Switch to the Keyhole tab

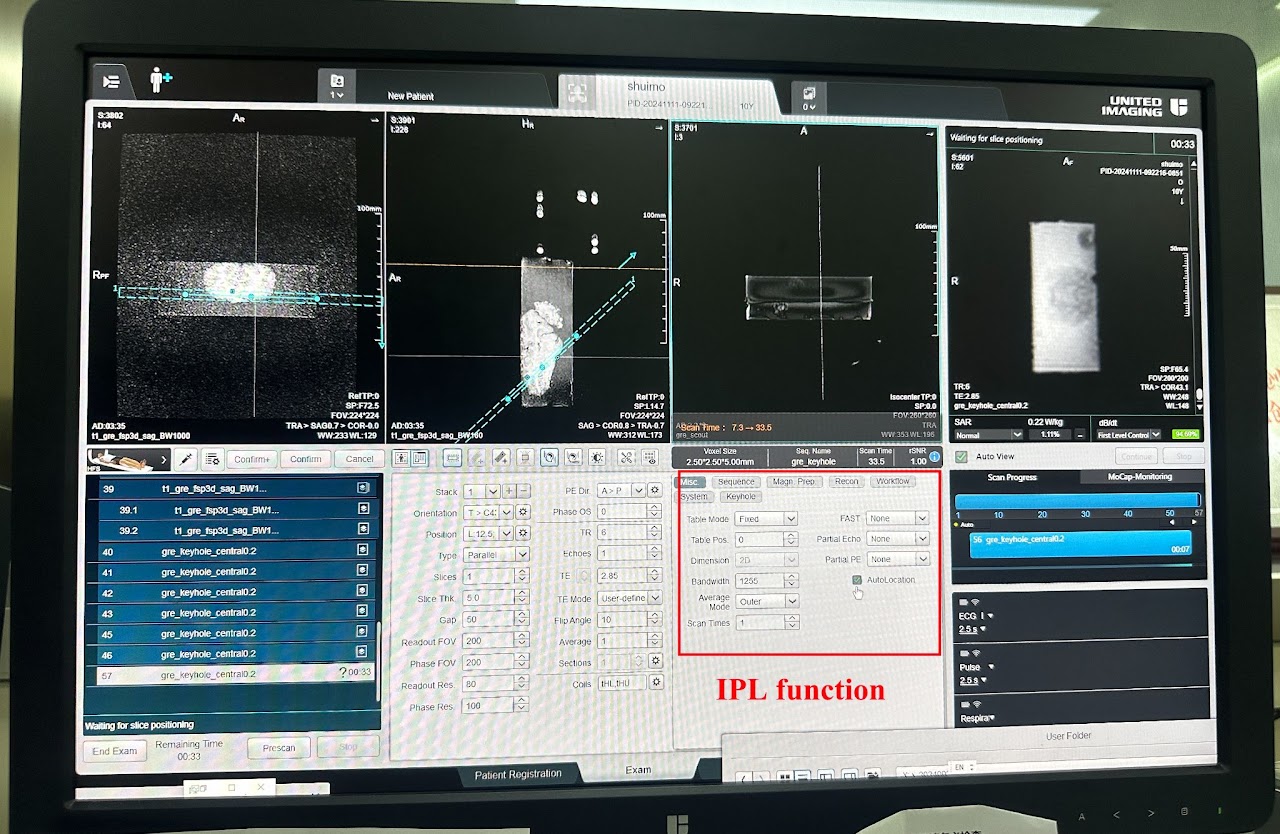pyautogui.click(x=741, y=497)
